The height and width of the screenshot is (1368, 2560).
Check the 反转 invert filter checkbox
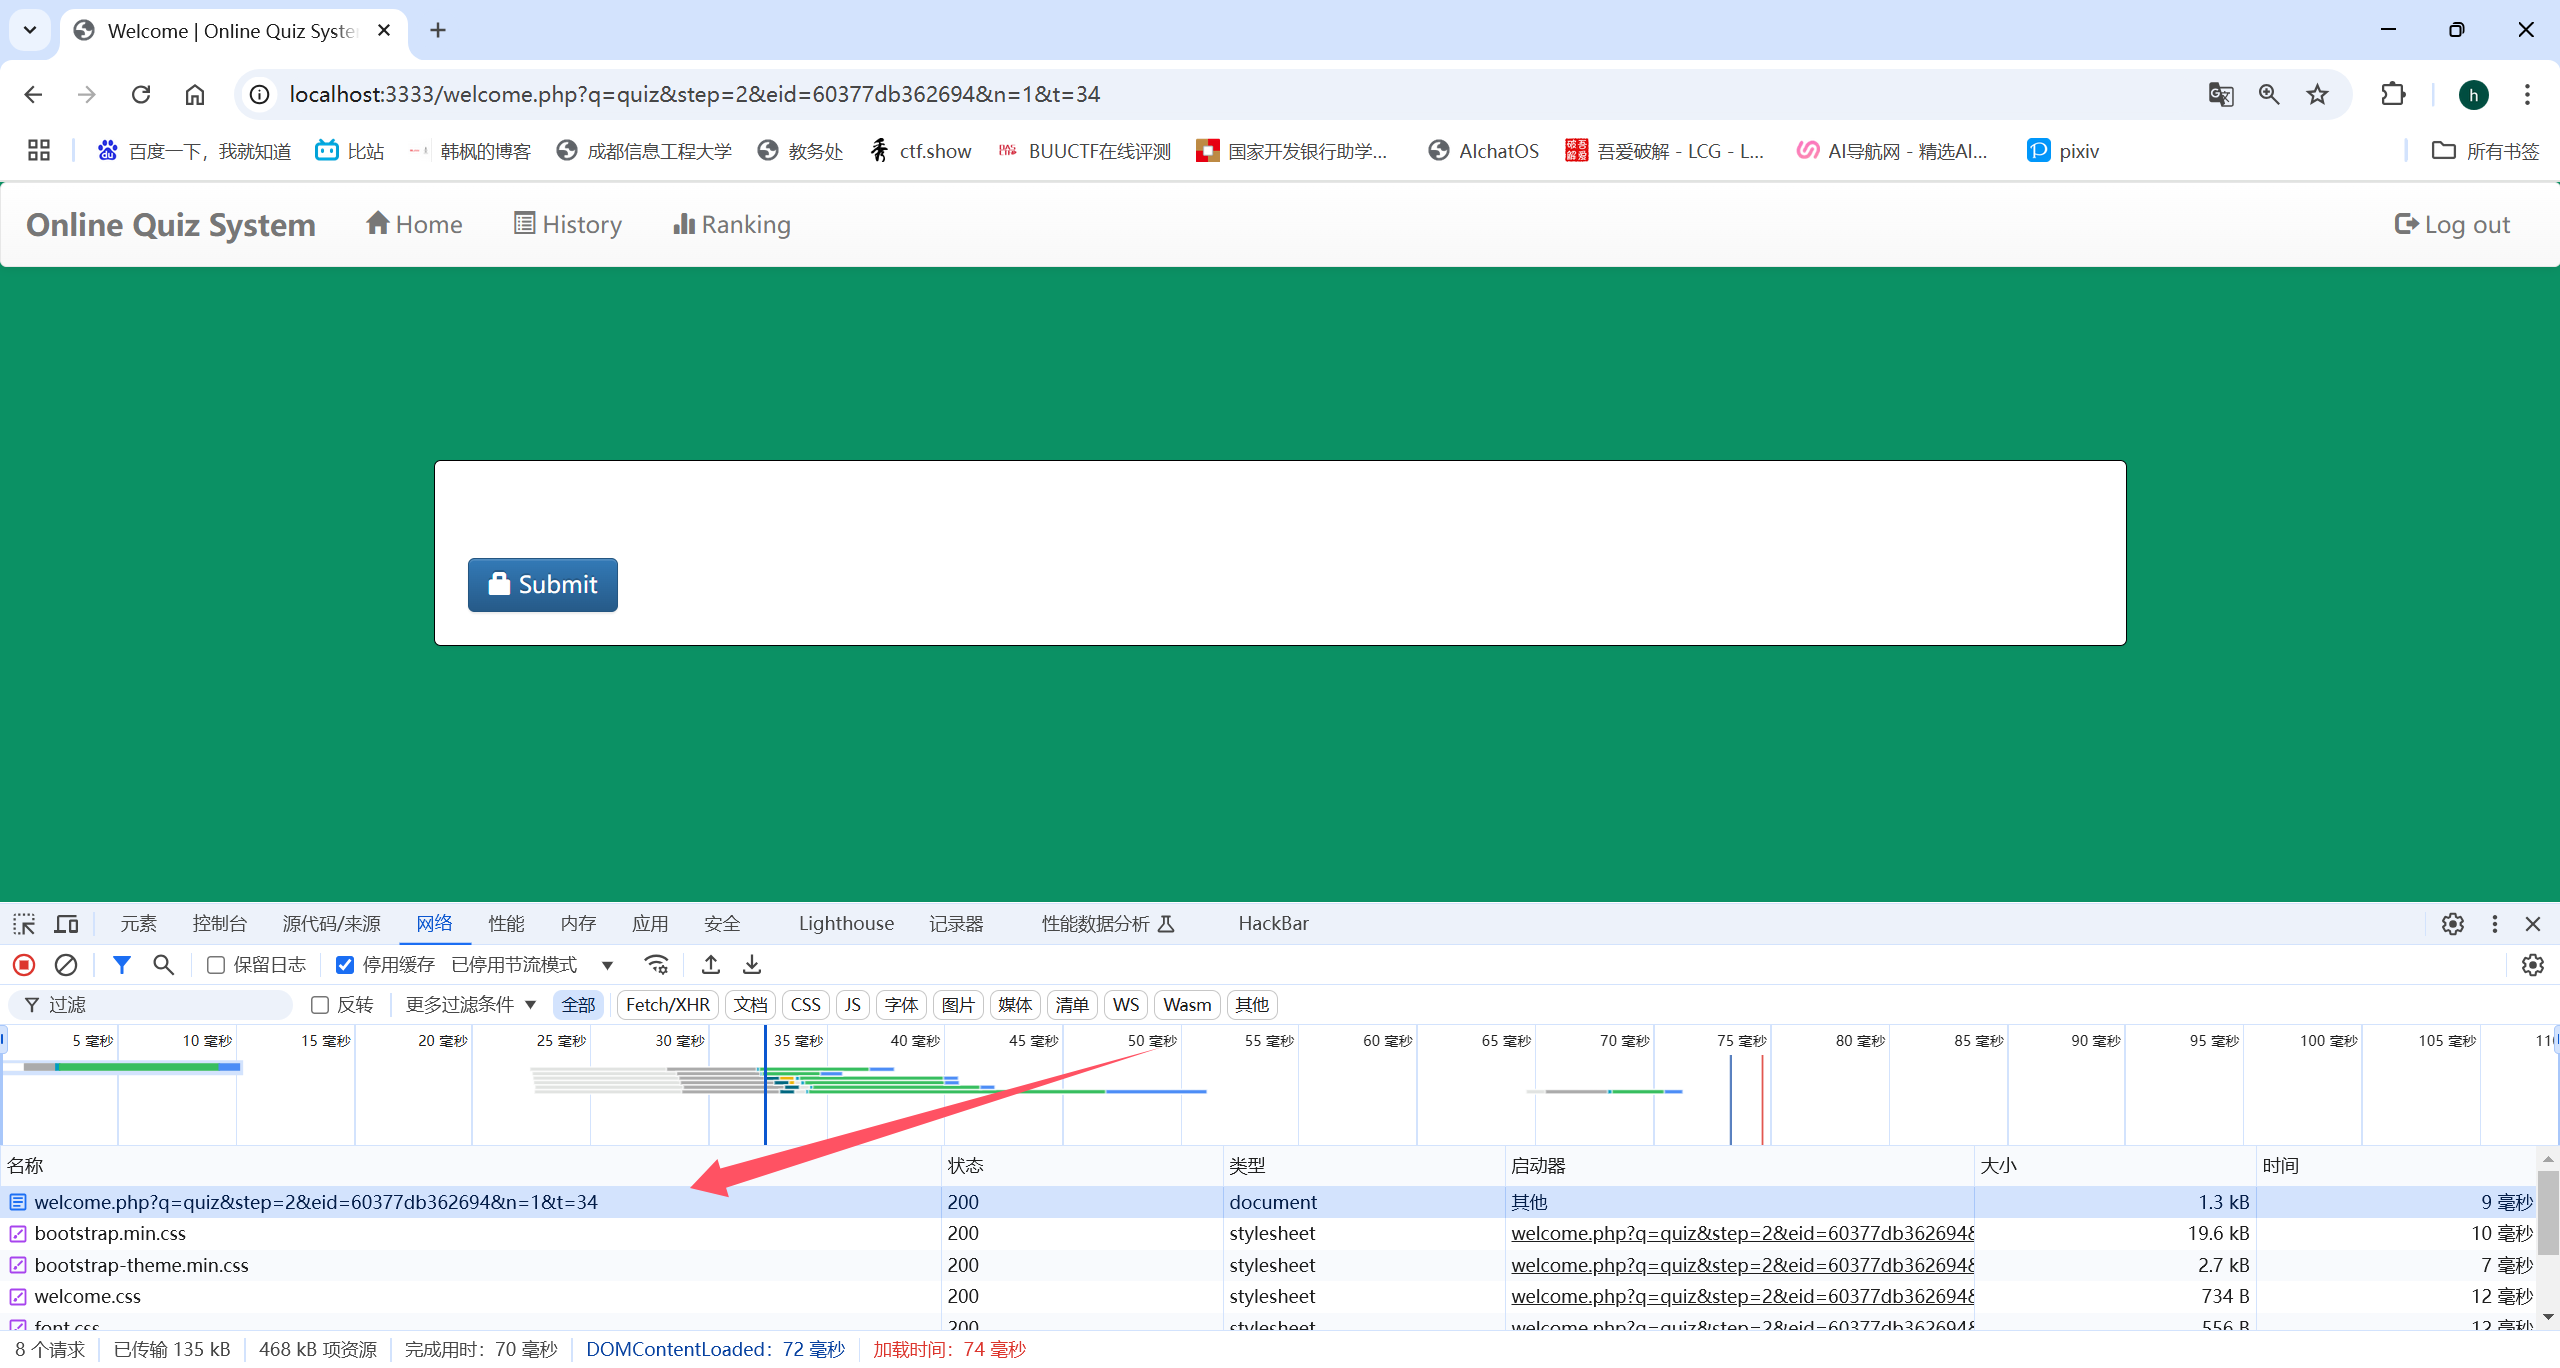coord(320,1005)
